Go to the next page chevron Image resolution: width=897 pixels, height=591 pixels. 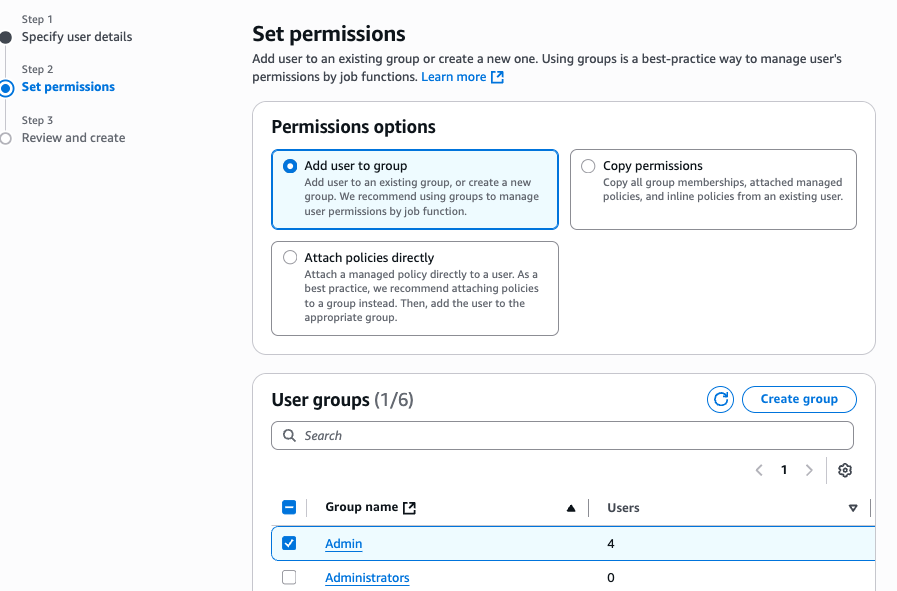(809, 470)
